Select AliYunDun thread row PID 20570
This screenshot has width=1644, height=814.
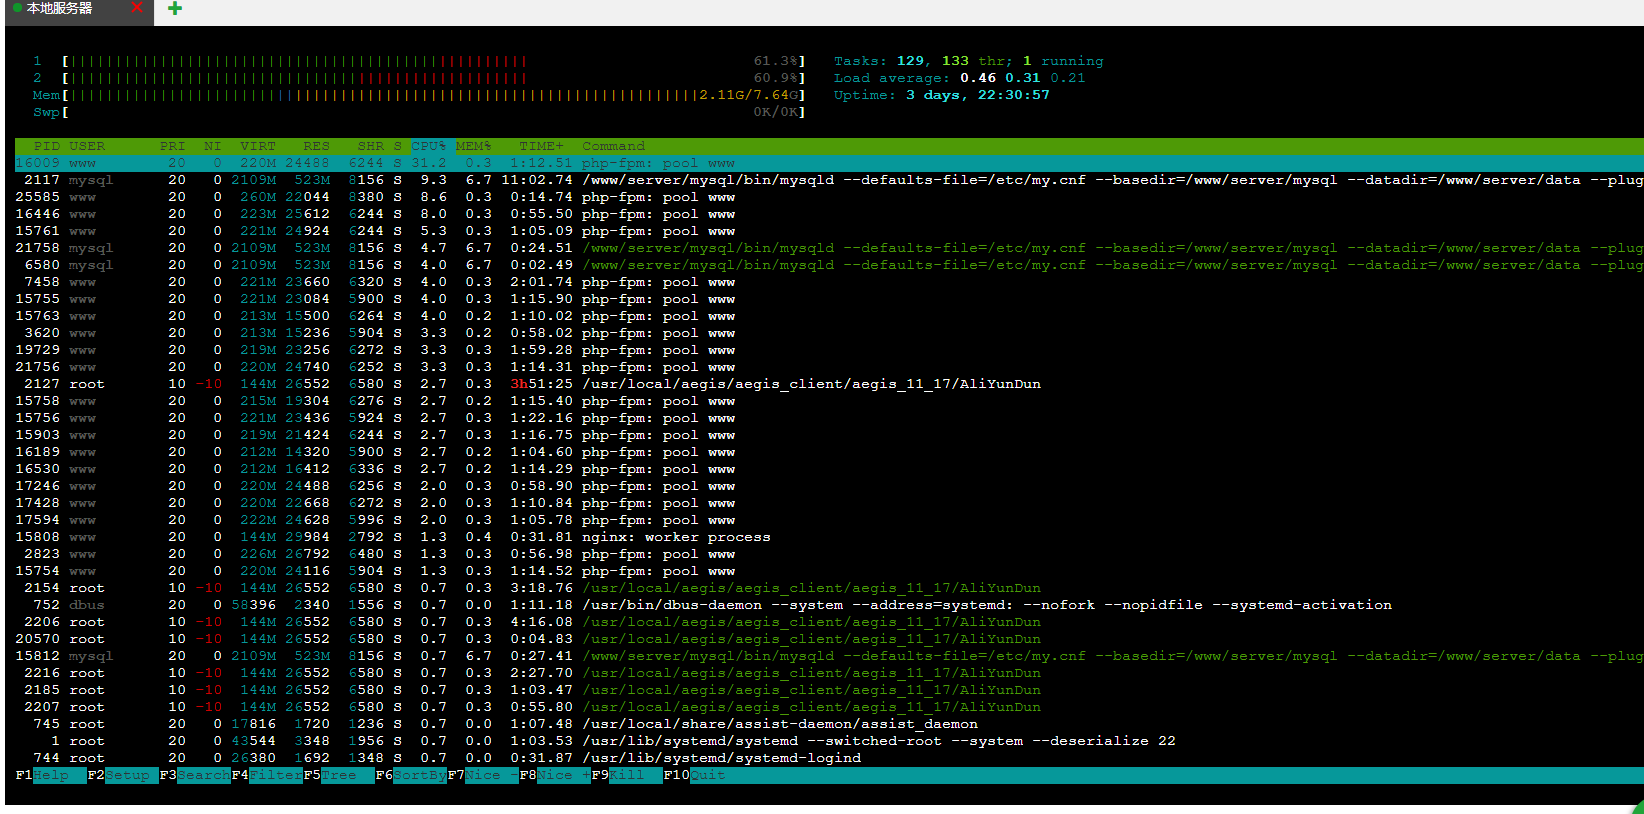(829, 639)
